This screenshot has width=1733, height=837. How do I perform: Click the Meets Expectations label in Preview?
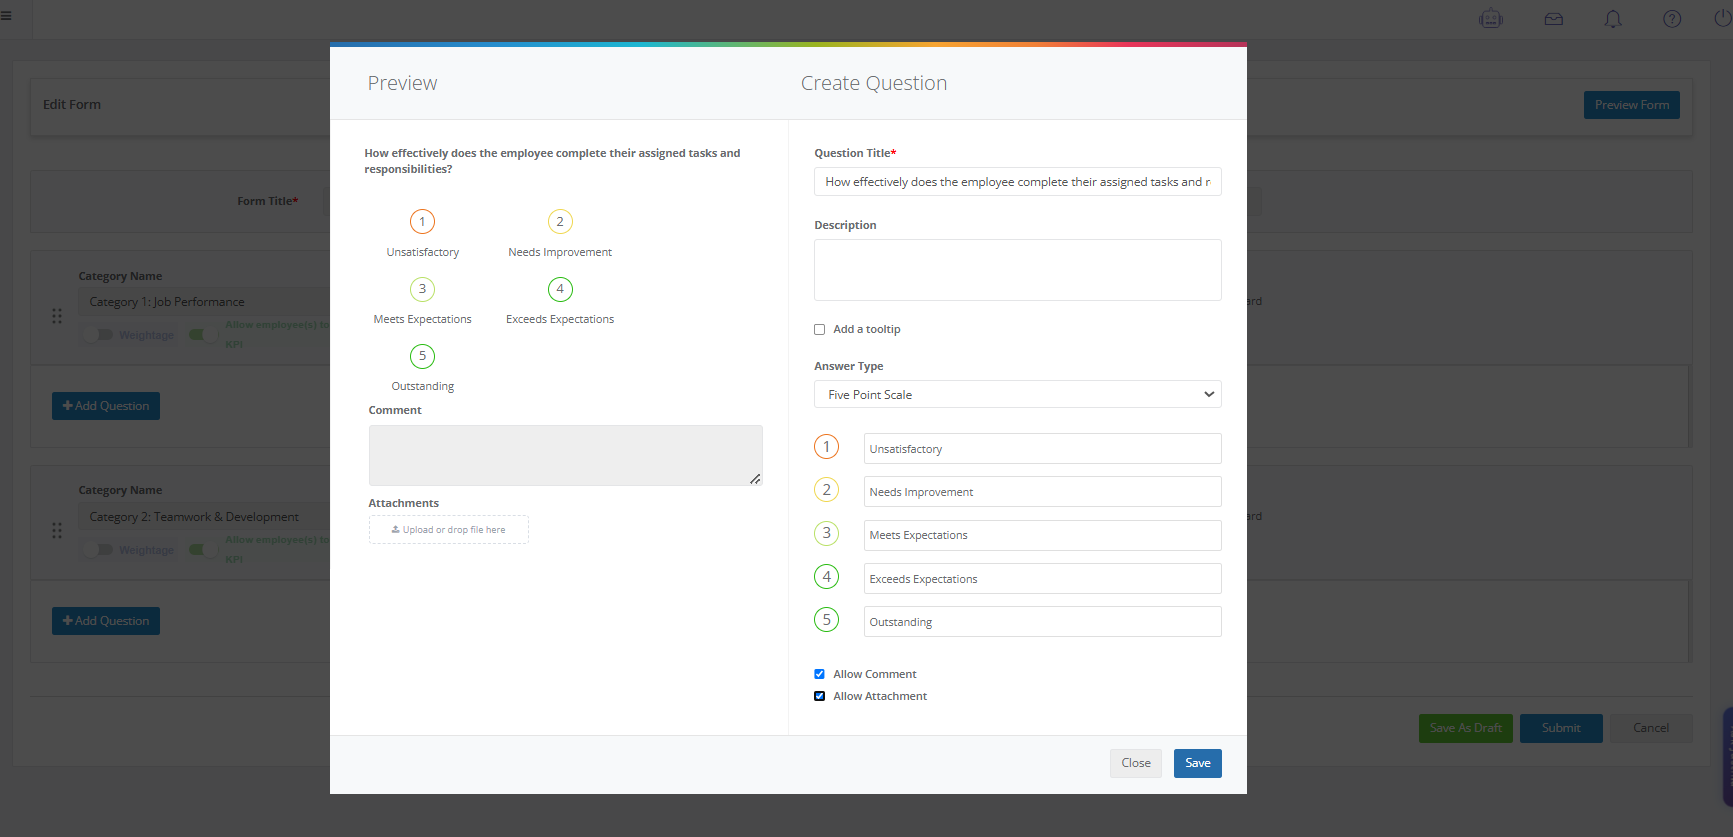click(423, 319)
